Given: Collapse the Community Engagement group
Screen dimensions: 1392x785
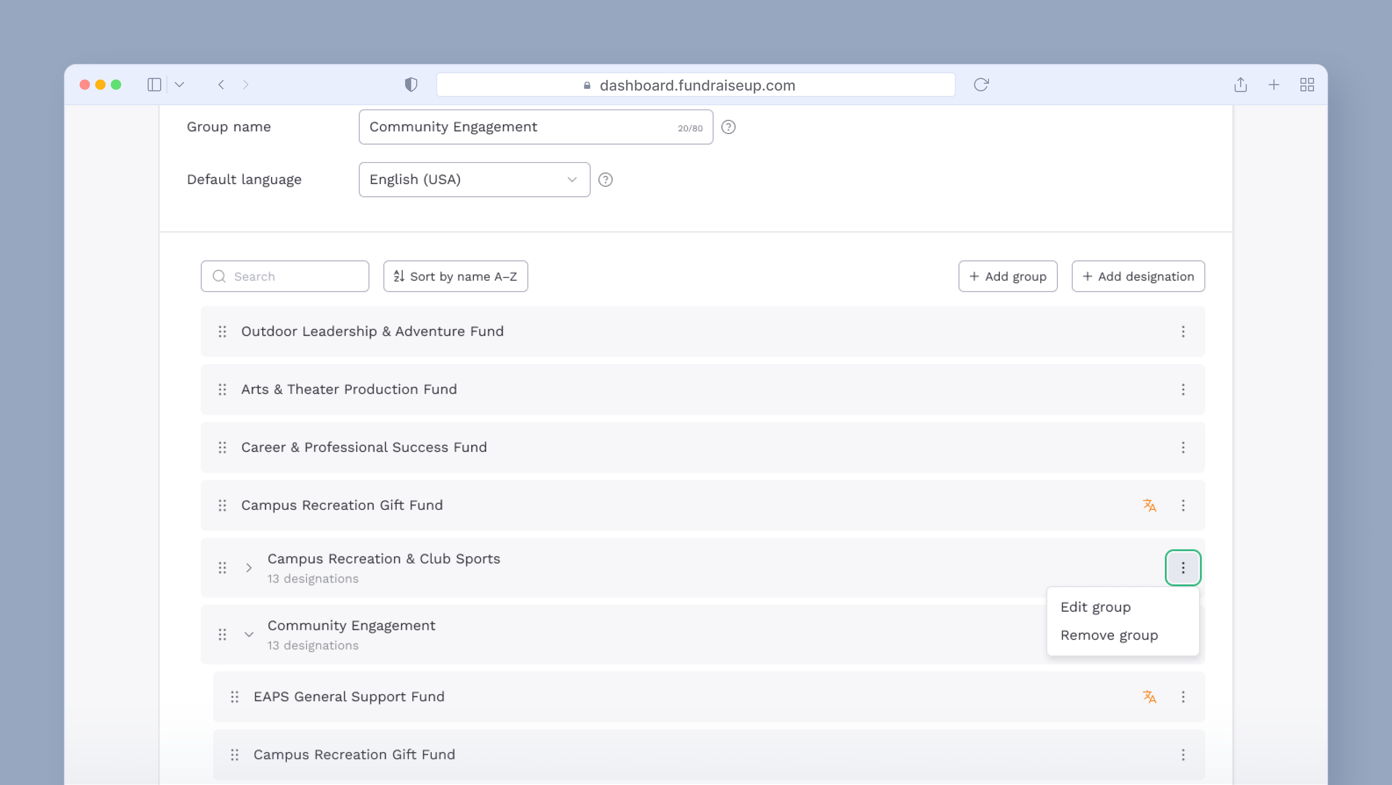Looking at the screenshot, I should click(x=248, y=634).
